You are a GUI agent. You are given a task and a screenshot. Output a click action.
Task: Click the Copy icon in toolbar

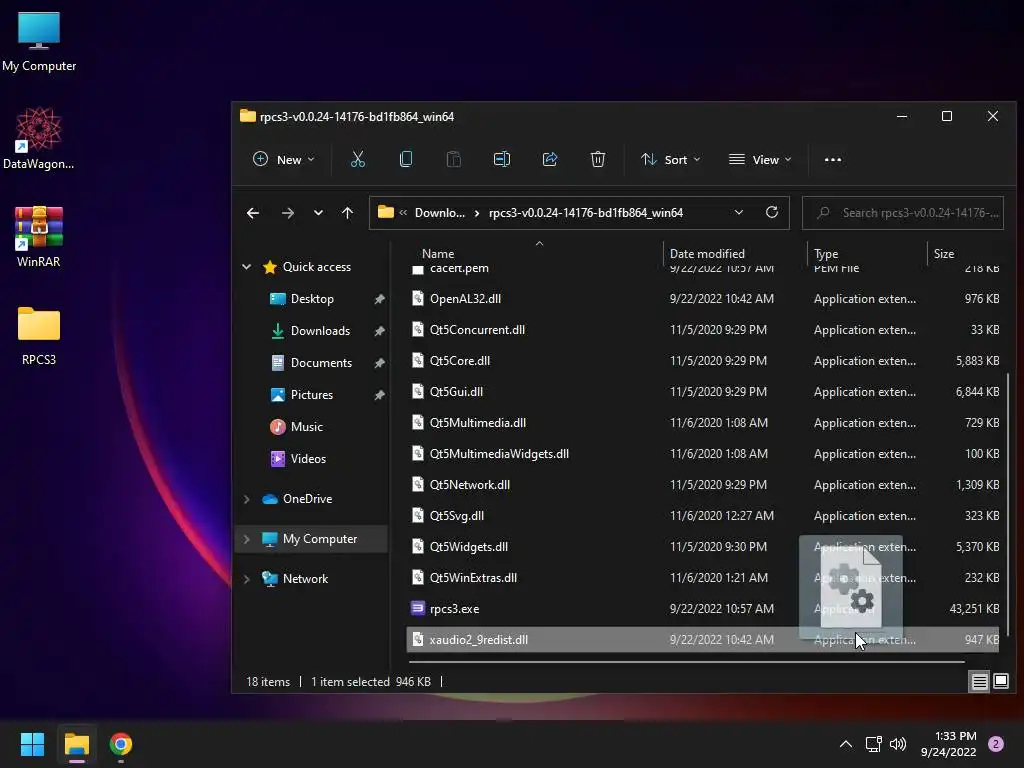coord(406,159)
